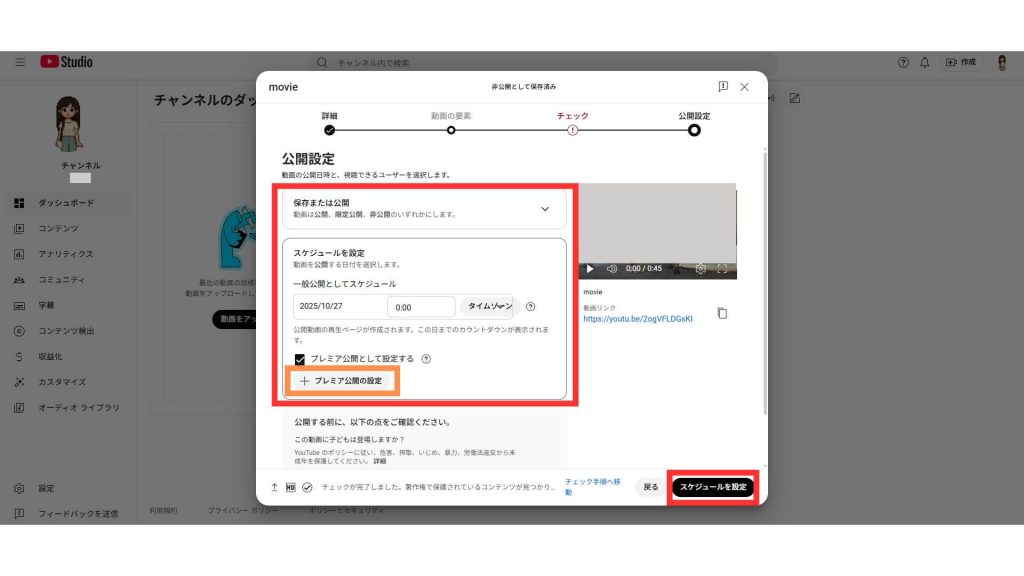The height and width of the screenshot is (576, 1024).
Task: Play the video preview
Action: tap(590, 269)
